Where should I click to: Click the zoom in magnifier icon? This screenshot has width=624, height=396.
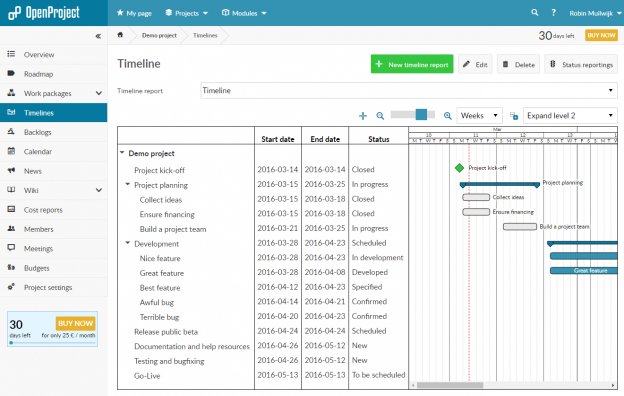448,116
